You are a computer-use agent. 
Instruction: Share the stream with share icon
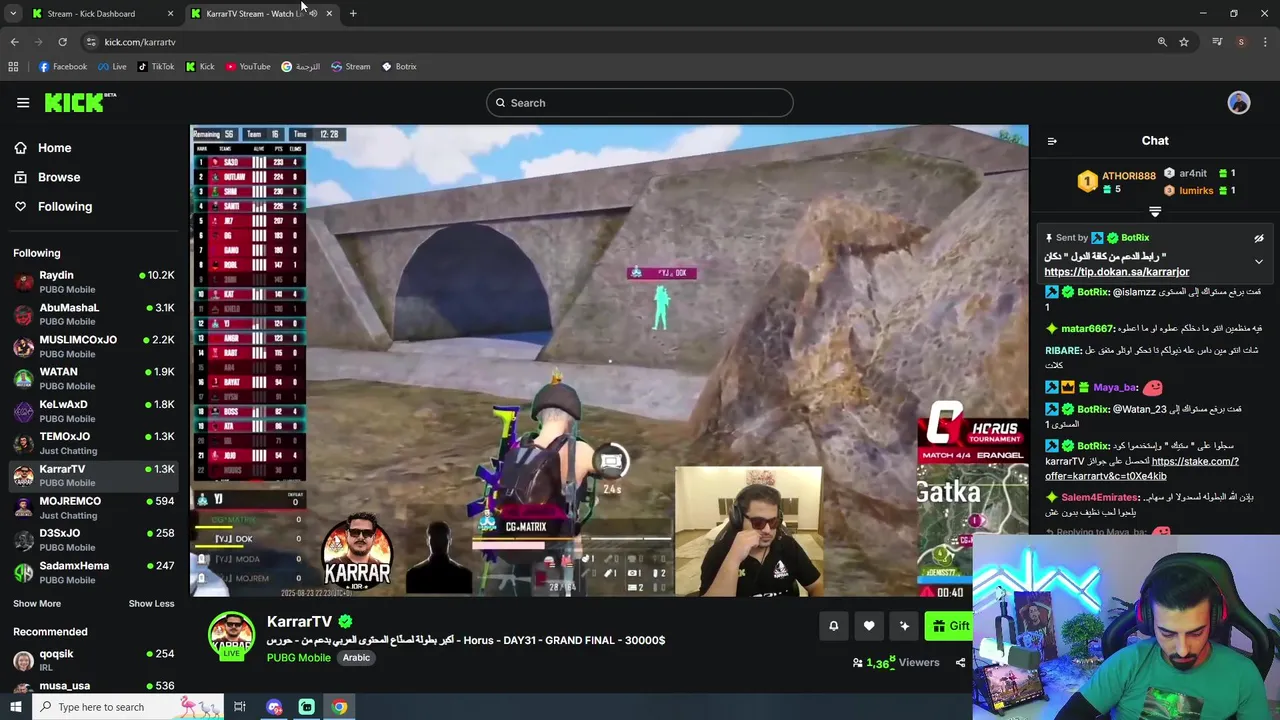(x=960, y=662)
